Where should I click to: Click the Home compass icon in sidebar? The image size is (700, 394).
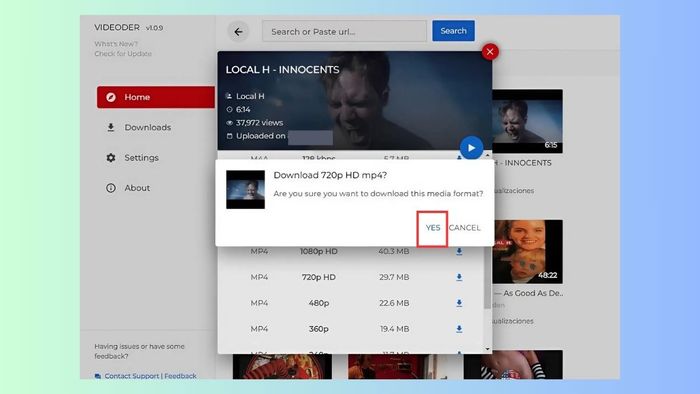point(111,97)
